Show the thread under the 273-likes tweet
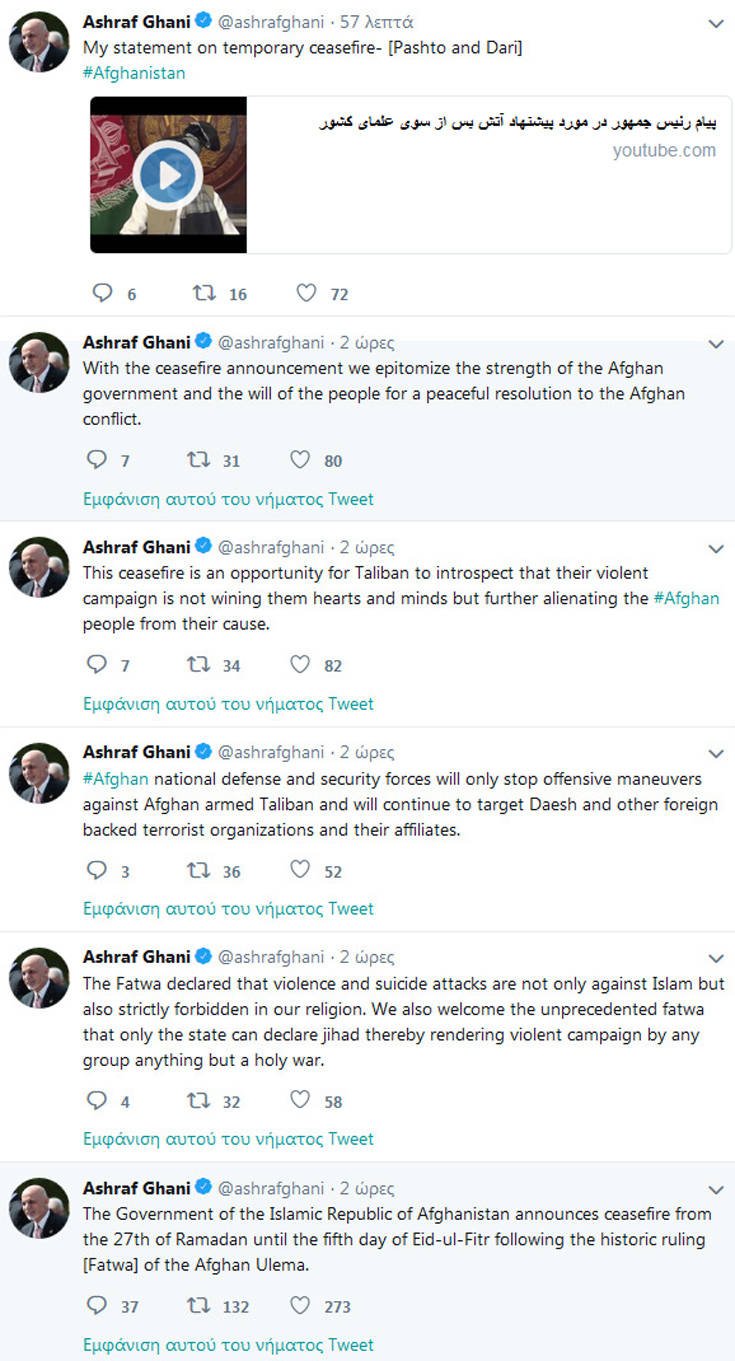The width and height of the screenshot is (735, 1361). (x=228, y=1344)
